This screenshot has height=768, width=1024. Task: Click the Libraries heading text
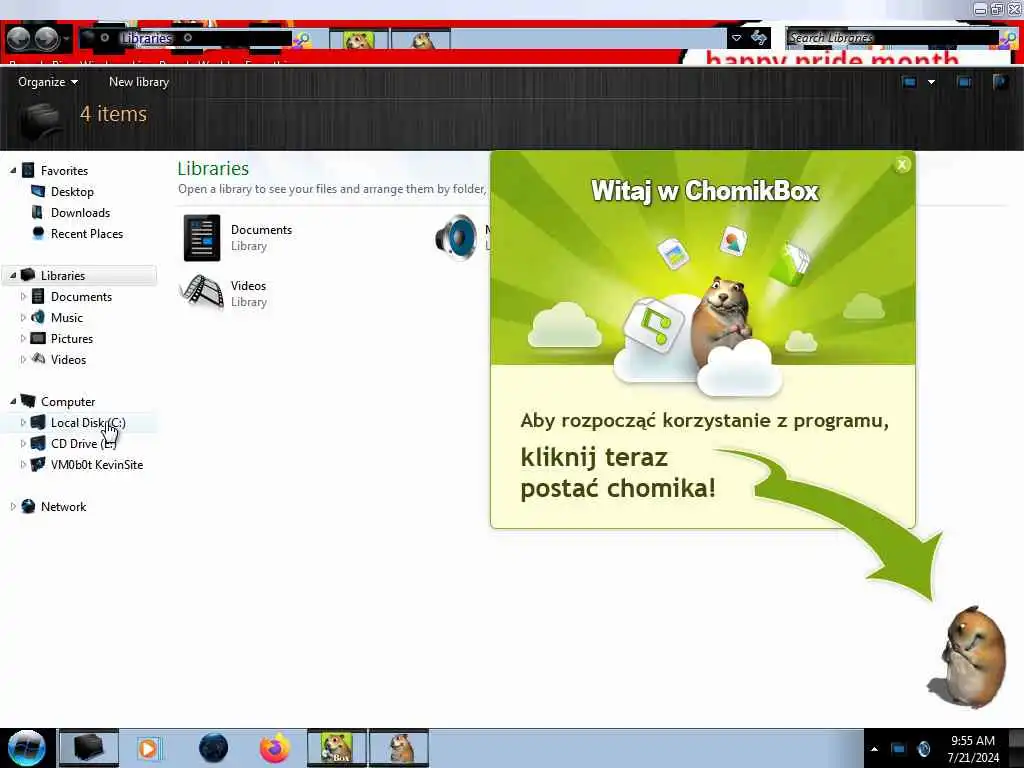213,168
